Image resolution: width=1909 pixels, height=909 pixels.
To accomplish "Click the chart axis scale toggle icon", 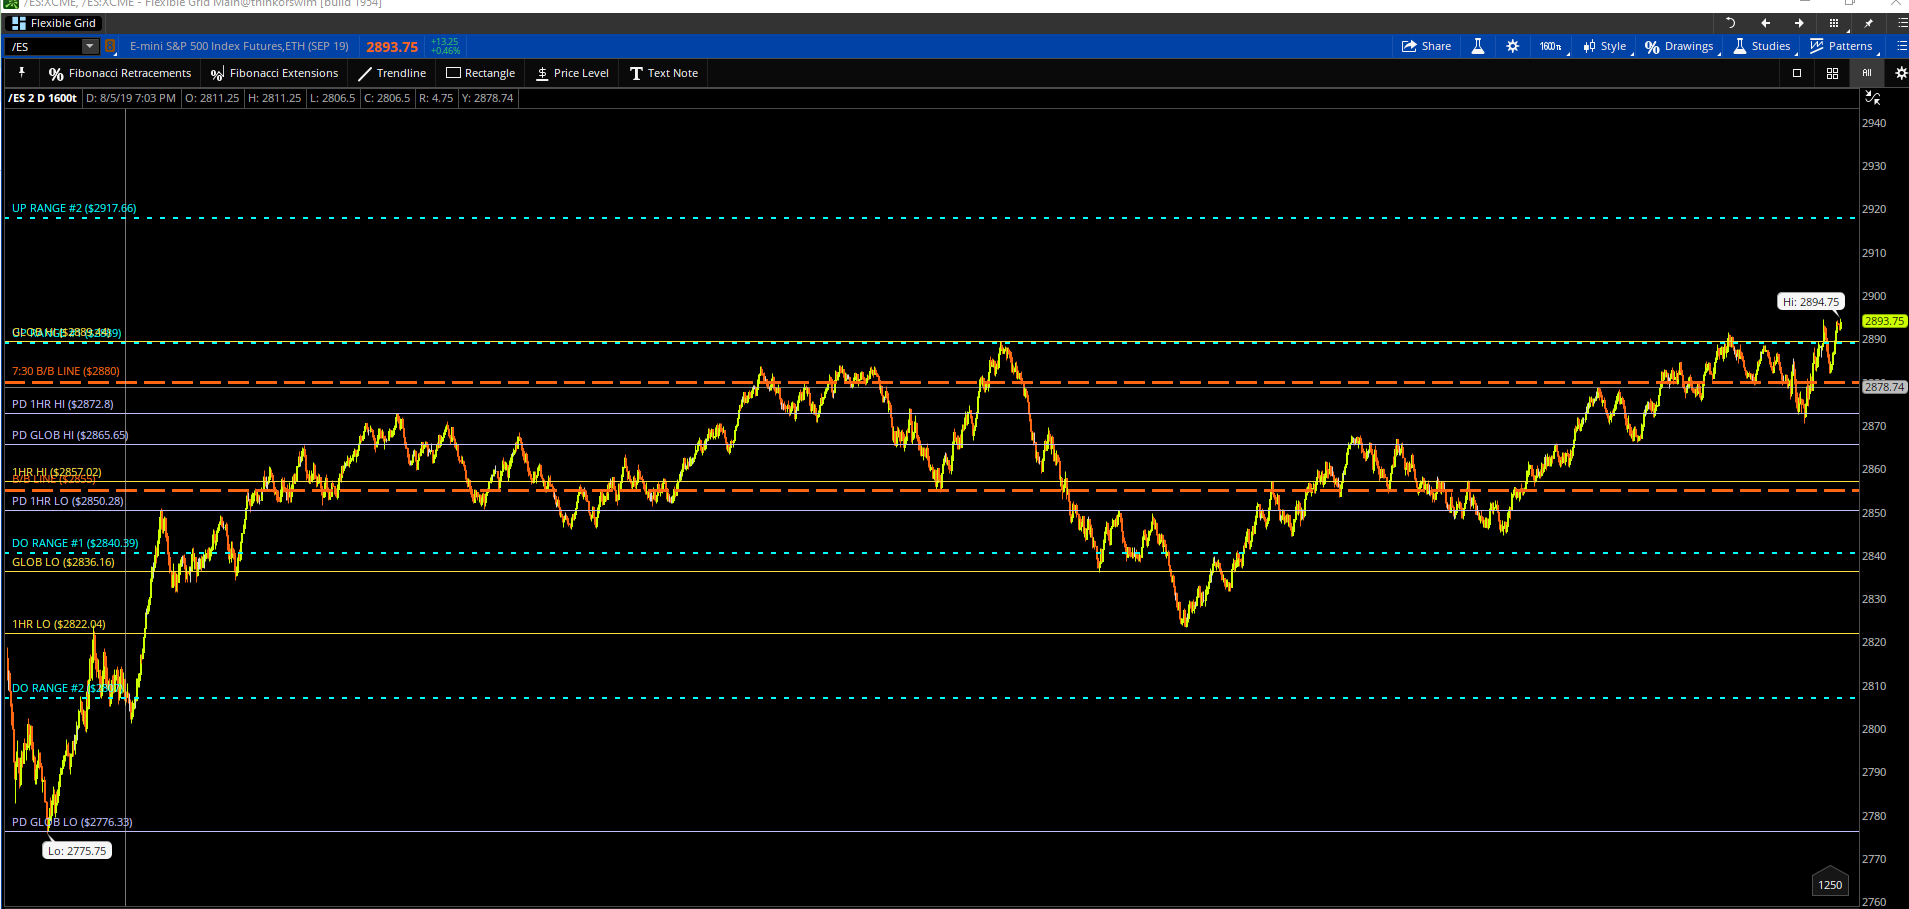I will click(1873, 98).
